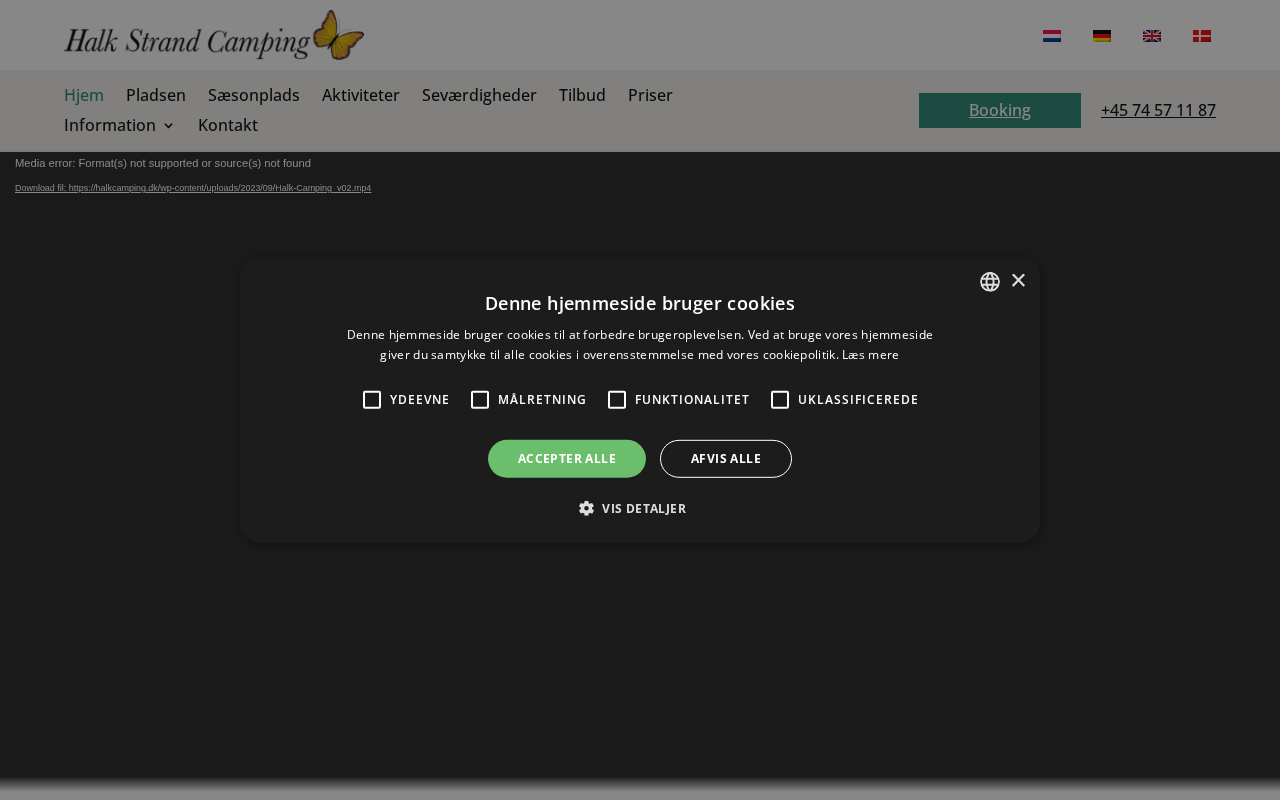Click the Halk Strand Camping butterfly logo

tap(214, 36)
